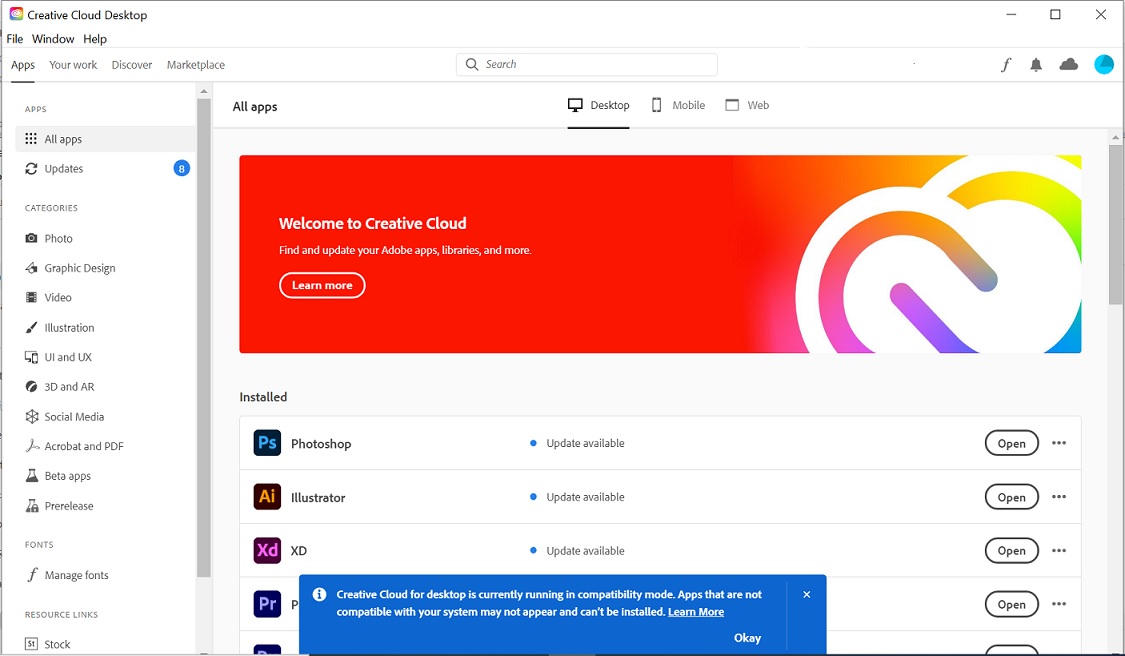
Task: Check cloud sync status icon
Action: pyautogui.click(x=1068, y=65)
